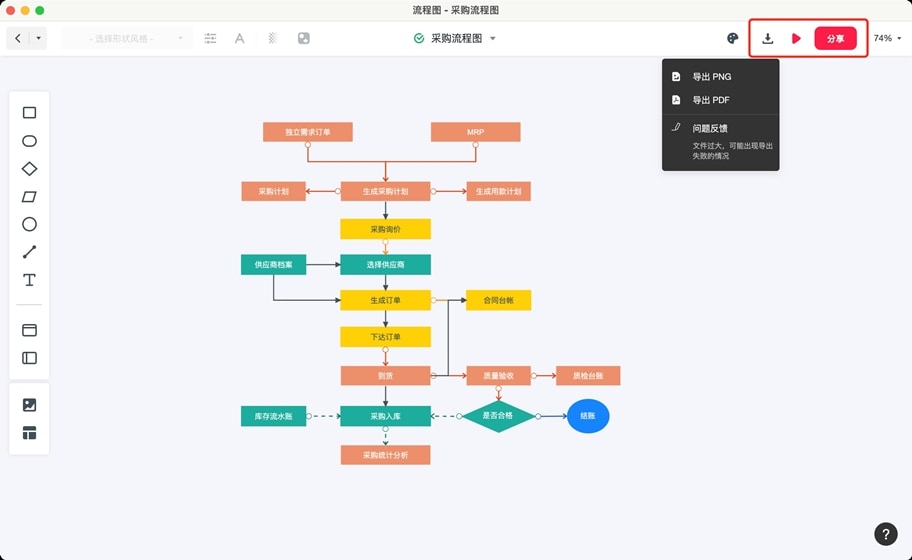This screenshot has height=560, width=912.
Task: Select the text tool
Action: (x=29, y=280)
